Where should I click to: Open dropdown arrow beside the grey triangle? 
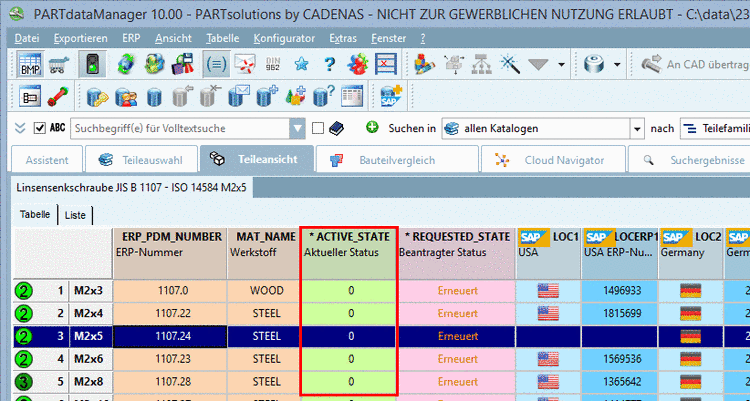coord(561,64)
